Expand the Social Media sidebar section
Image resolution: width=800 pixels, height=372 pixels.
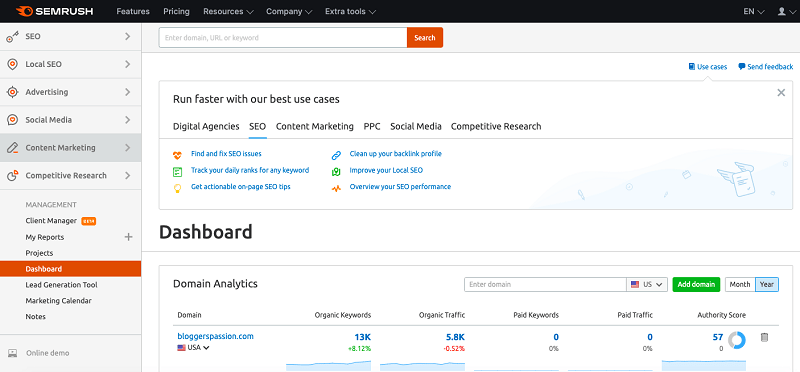[128, 120]
